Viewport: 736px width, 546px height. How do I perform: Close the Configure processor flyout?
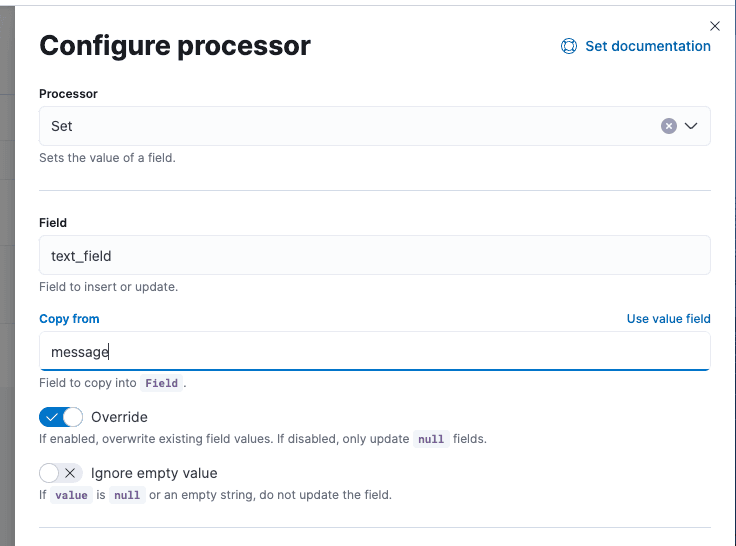(x=714, y=26)
